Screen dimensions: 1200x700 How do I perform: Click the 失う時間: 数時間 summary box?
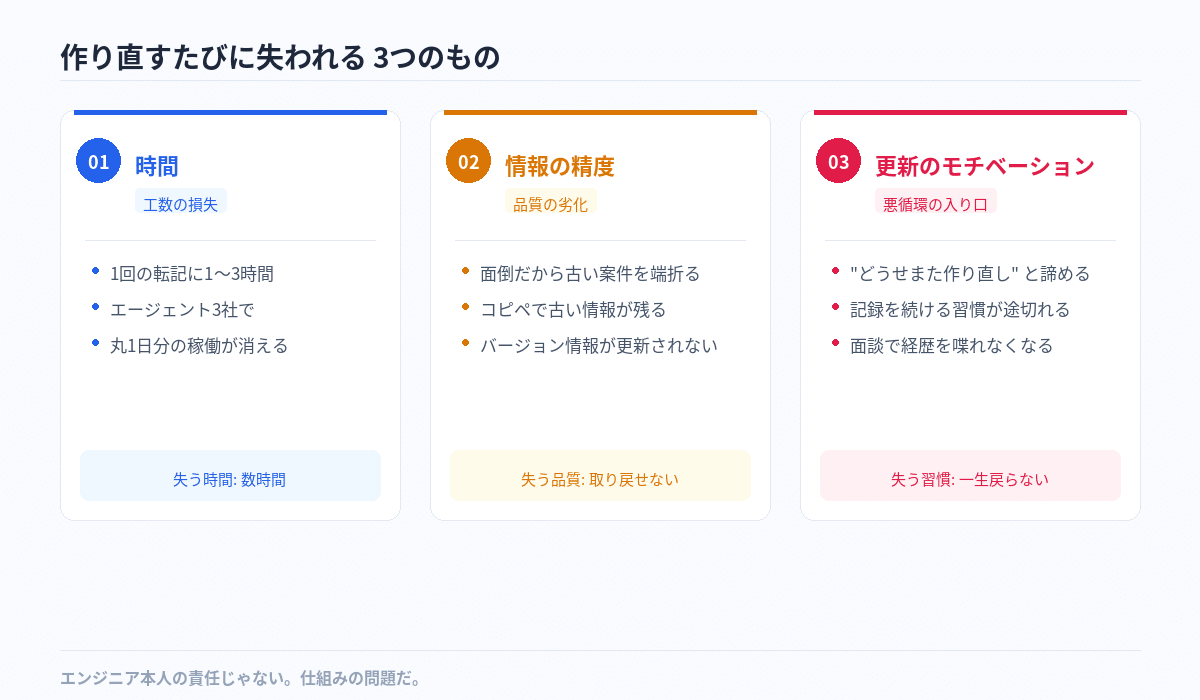[x=230, y=477]
